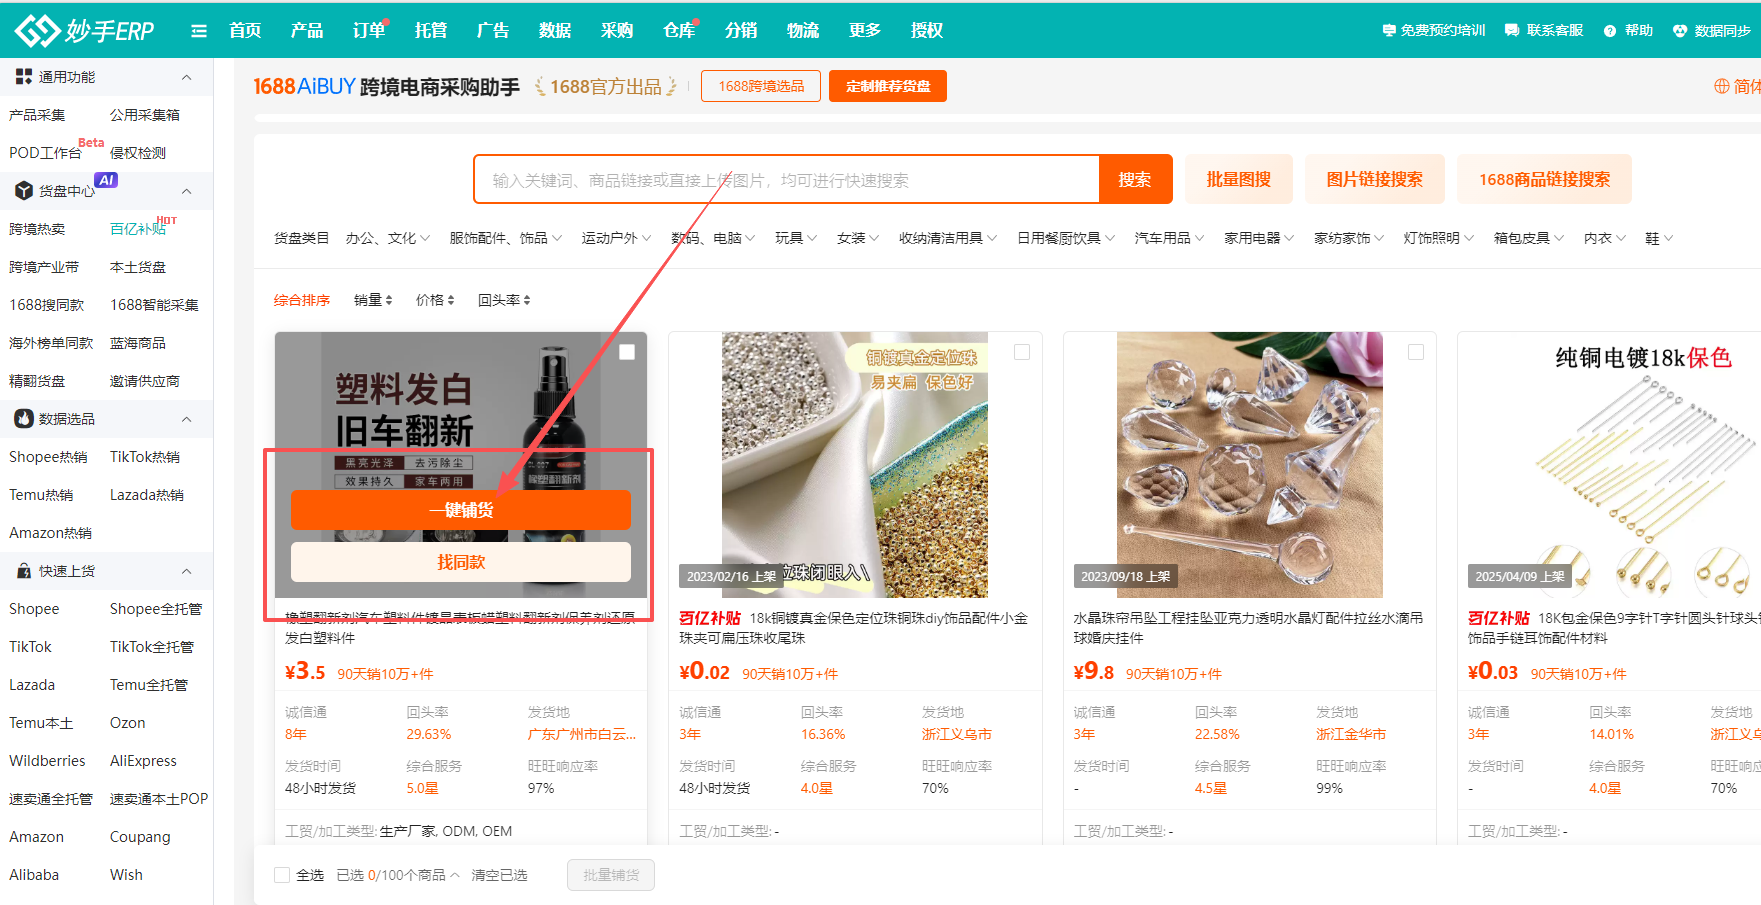The image size is (1761, 905).
Task: Click inside the keyword search input field
Action: (780, 179)
